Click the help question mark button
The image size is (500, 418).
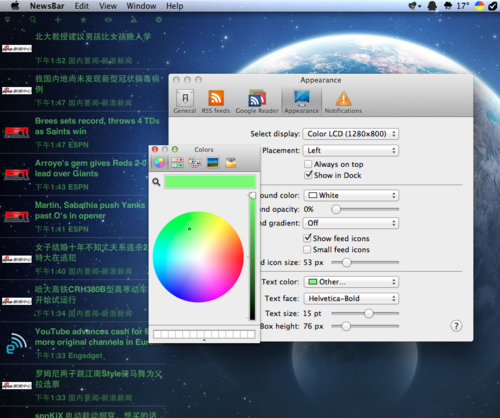click(456, 326)
